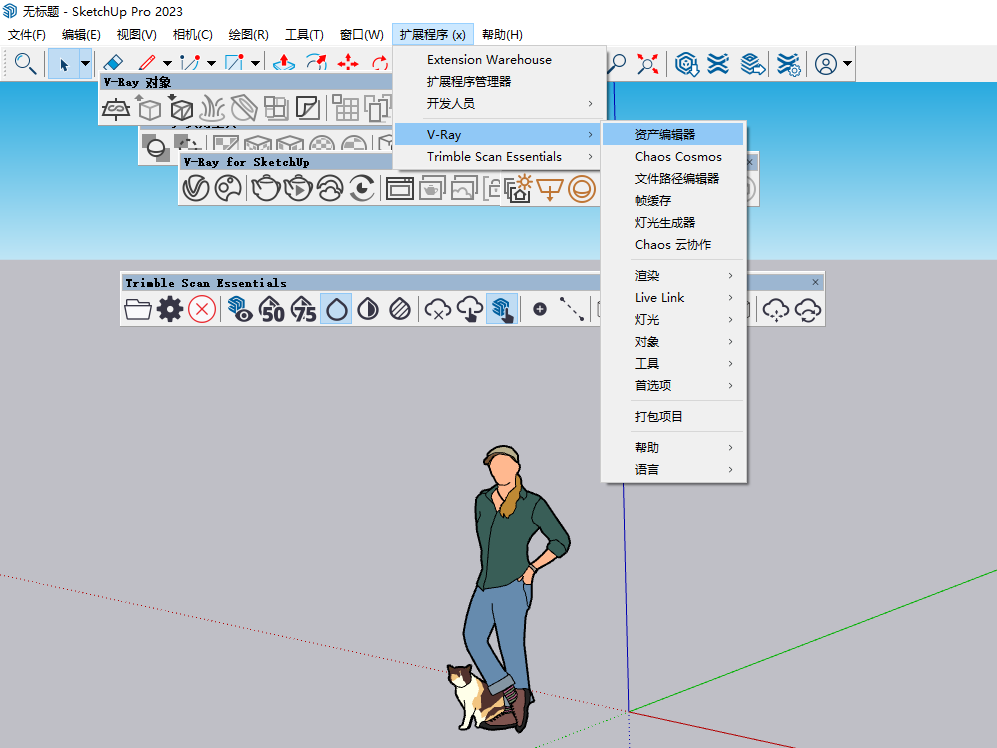This screenshot has height=748, width=997.
Task: Expand the Line tool dropdown arrow
Action: (x=167, y=64)
